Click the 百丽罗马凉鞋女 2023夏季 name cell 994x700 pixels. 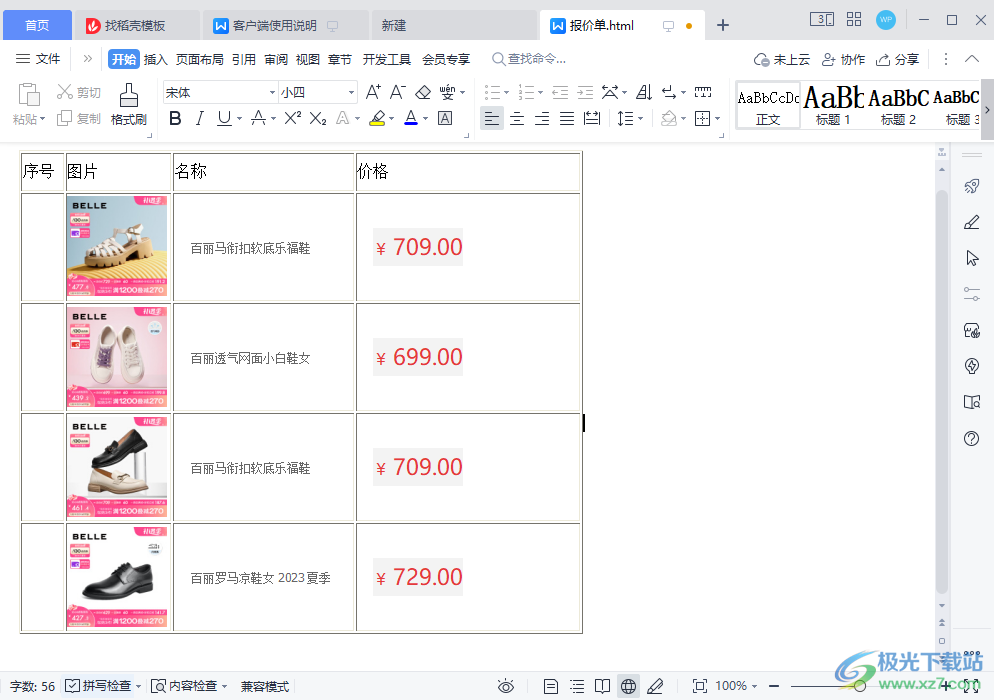[x=263, y=578]
